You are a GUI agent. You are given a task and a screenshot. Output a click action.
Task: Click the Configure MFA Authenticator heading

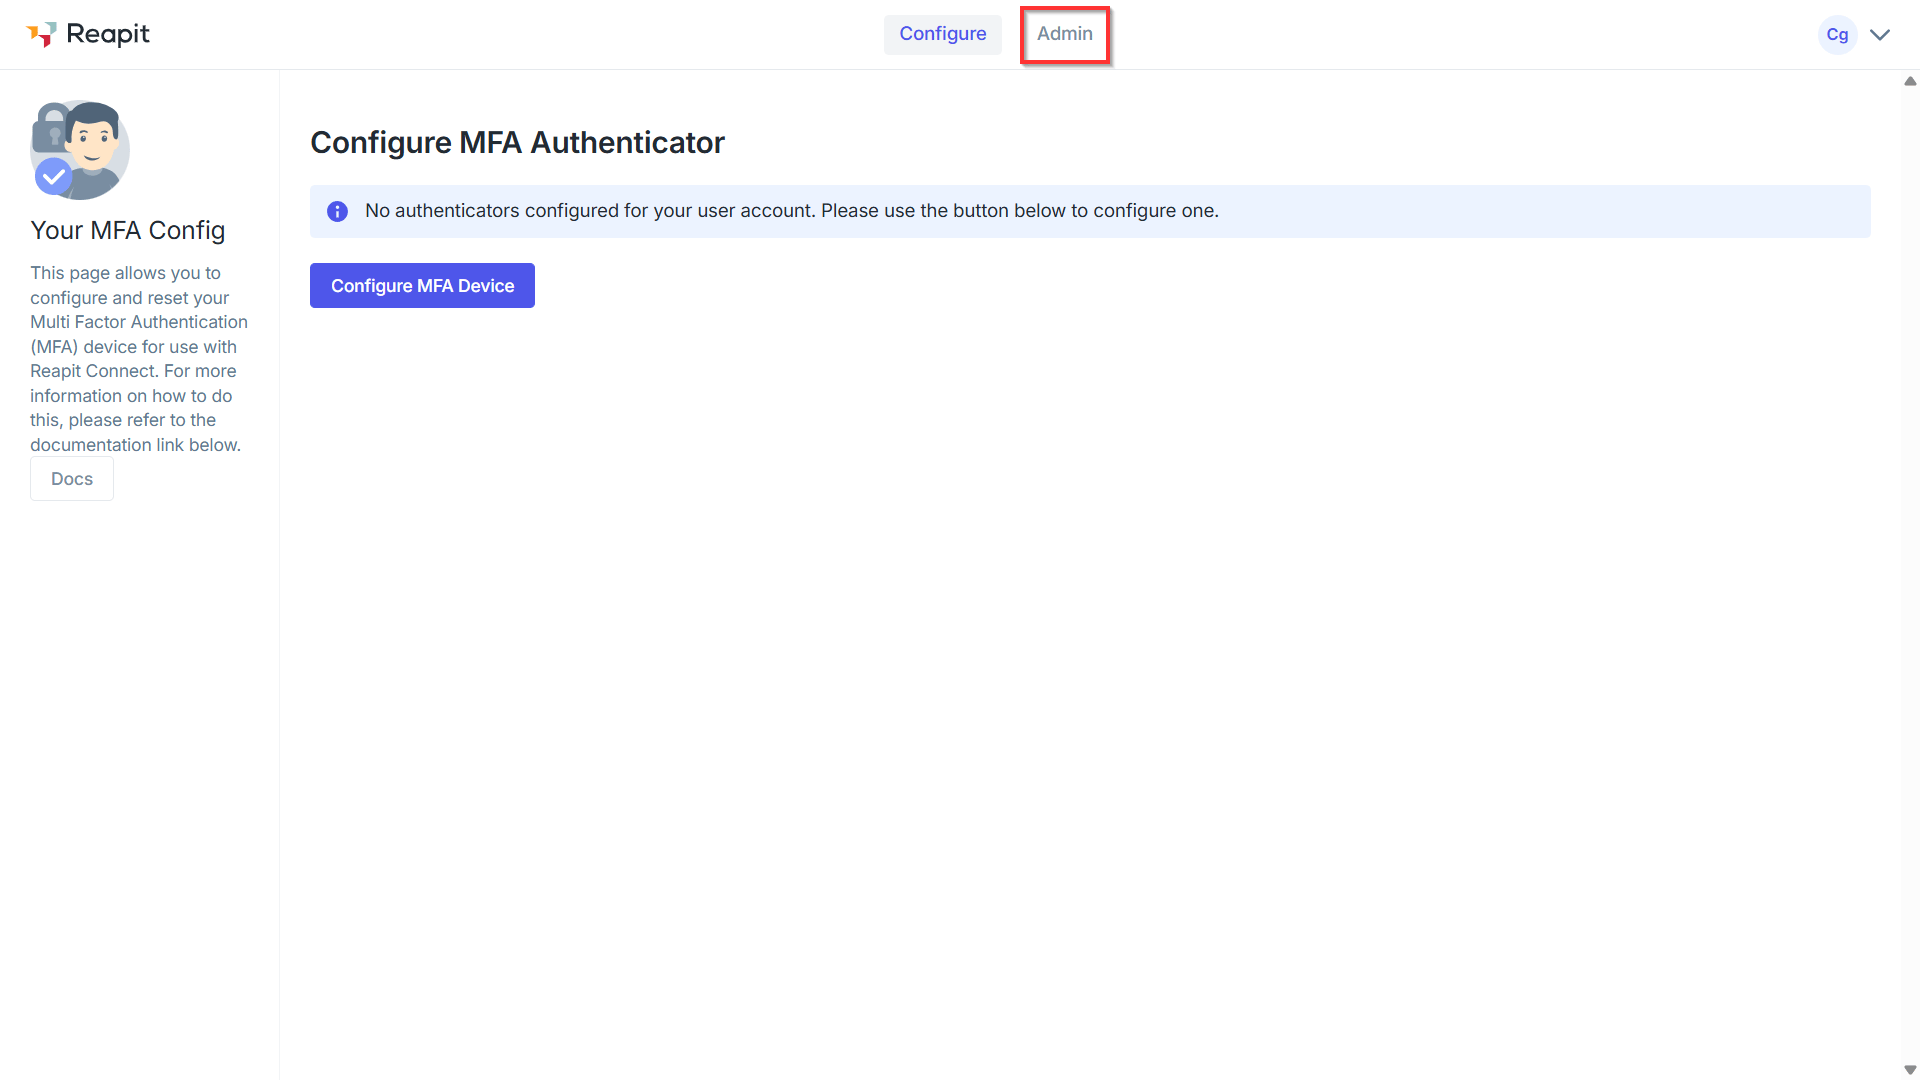[x=517, y=143]
